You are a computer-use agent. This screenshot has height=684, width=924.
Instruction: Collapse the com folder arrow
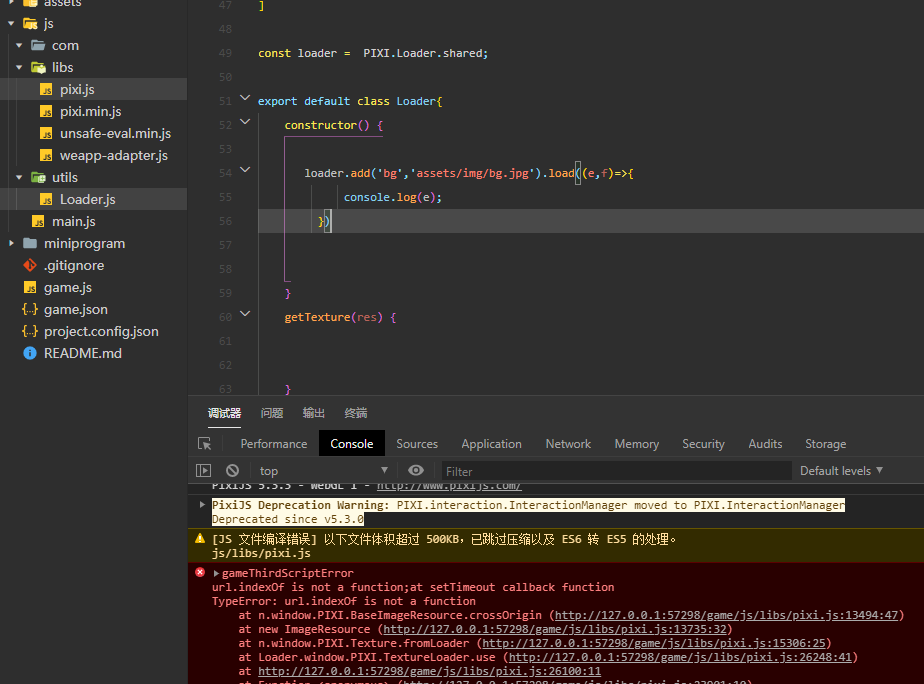[19, 45]
